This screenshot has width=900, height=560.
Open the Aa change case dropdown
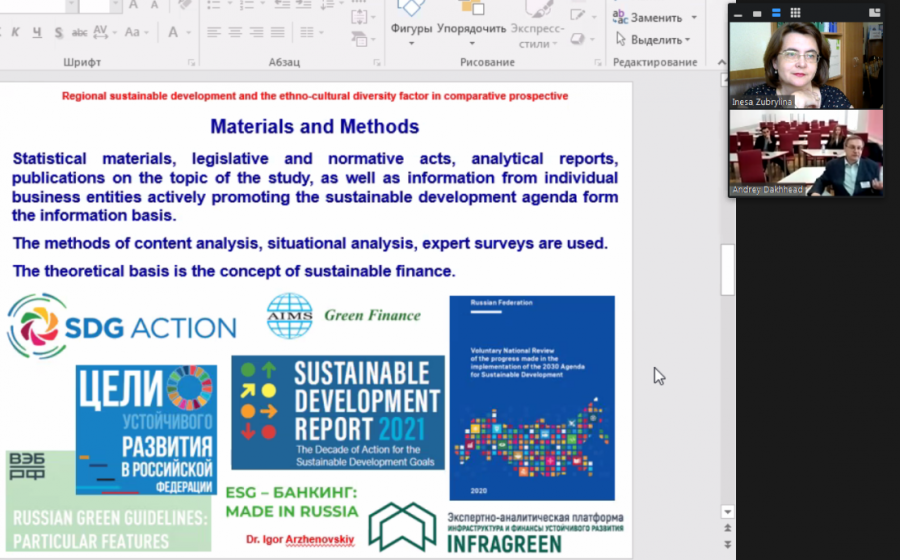[135, 32]
